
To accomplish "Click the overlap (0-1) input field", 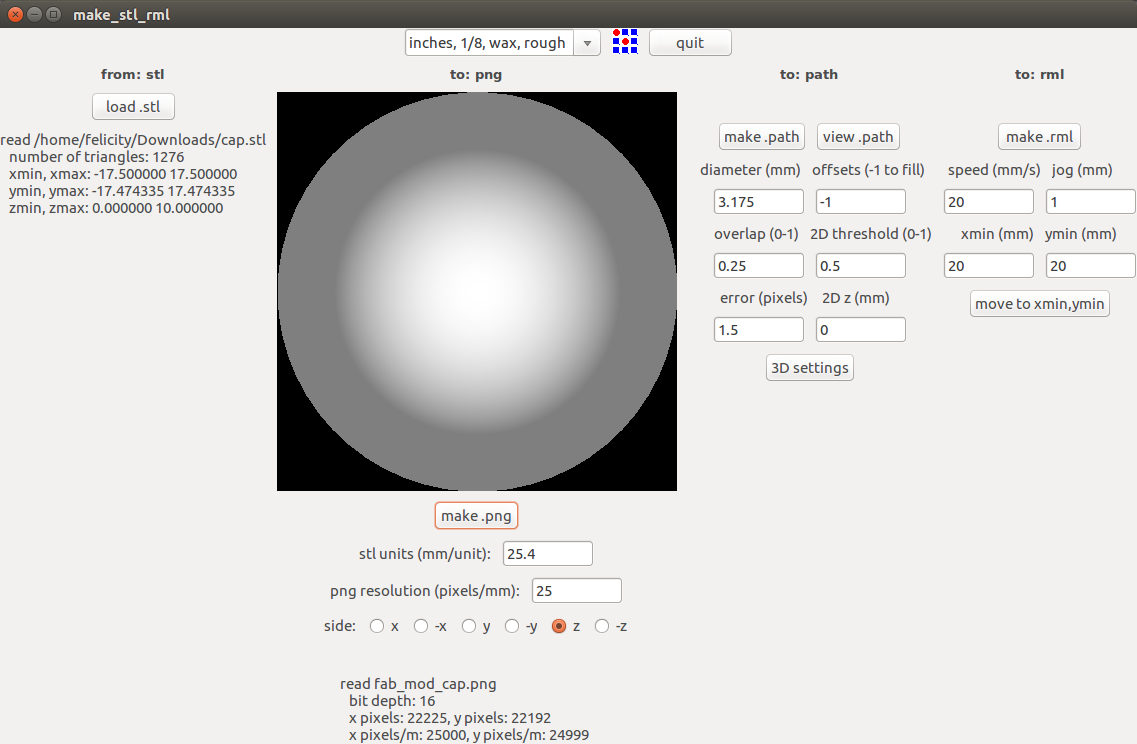I will click(x=758, y=265).
